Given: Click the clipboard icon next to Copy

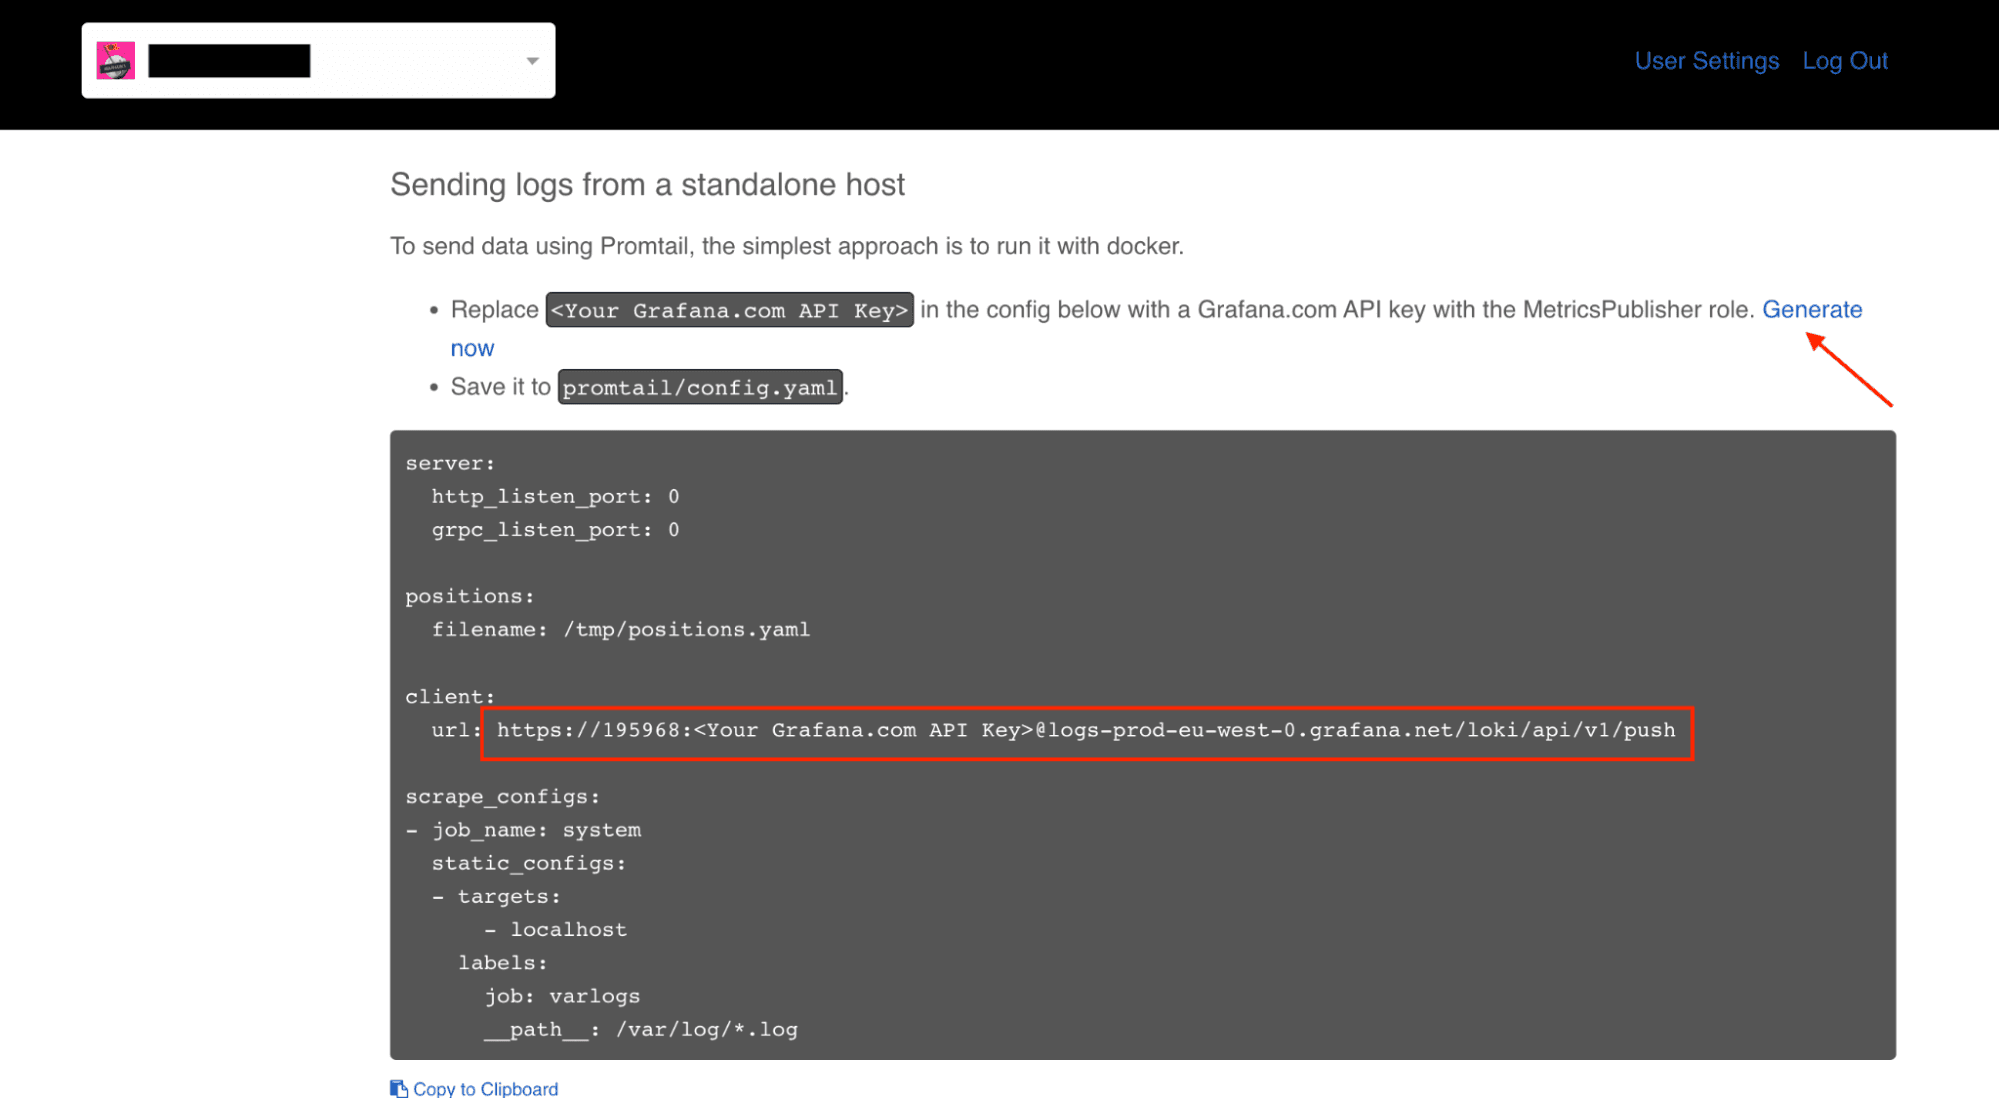Looking at the screenshot, I should tap(399, 1088).
